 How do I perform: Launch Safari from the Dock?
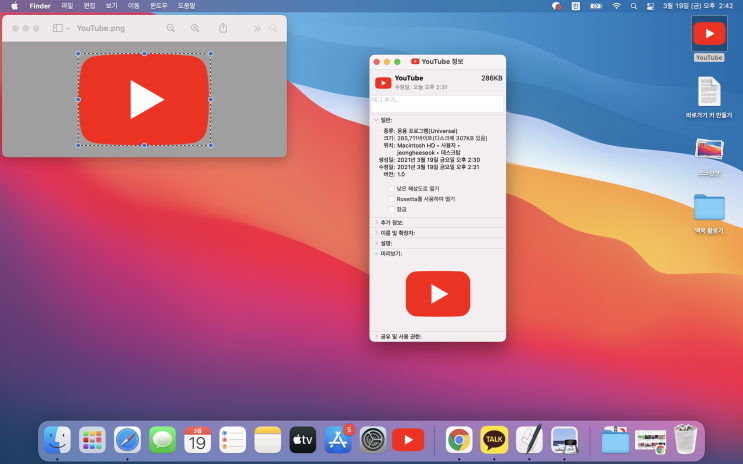click(x=127, y=440)
